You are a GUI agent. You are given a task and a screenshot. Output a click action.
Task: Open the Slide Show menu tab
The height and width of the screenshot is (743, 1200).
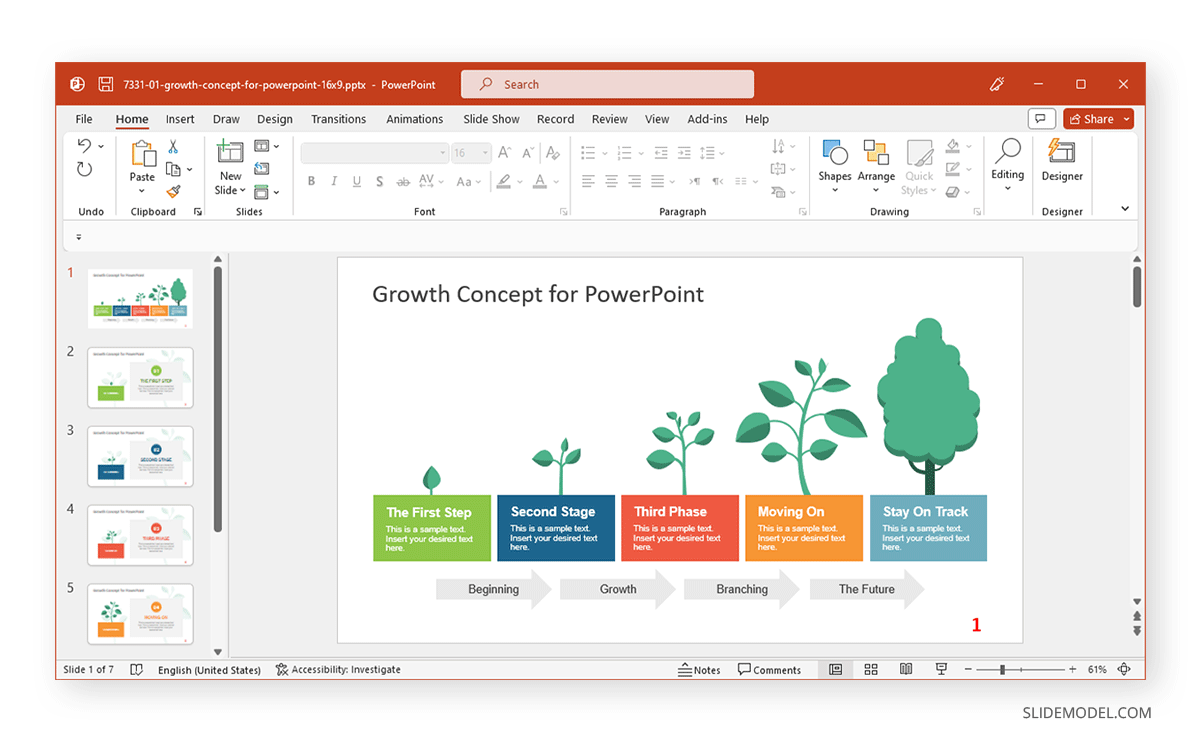(491, 118)
